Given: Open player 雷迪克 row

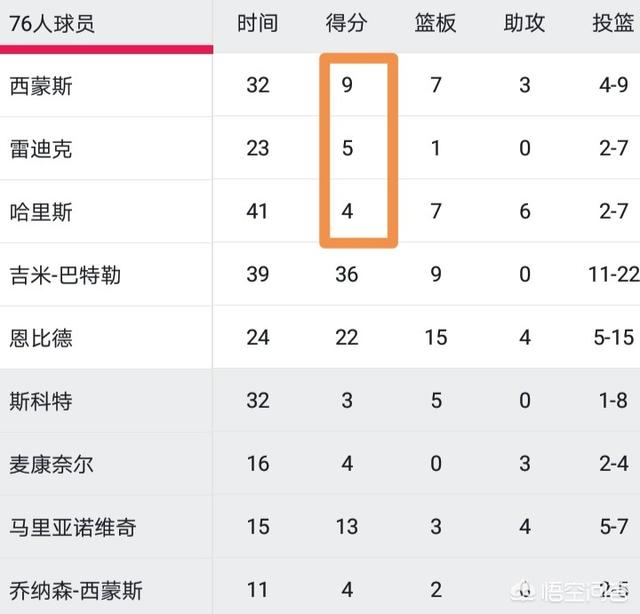Looking at the screenshot, I should (x=41, y=149).
